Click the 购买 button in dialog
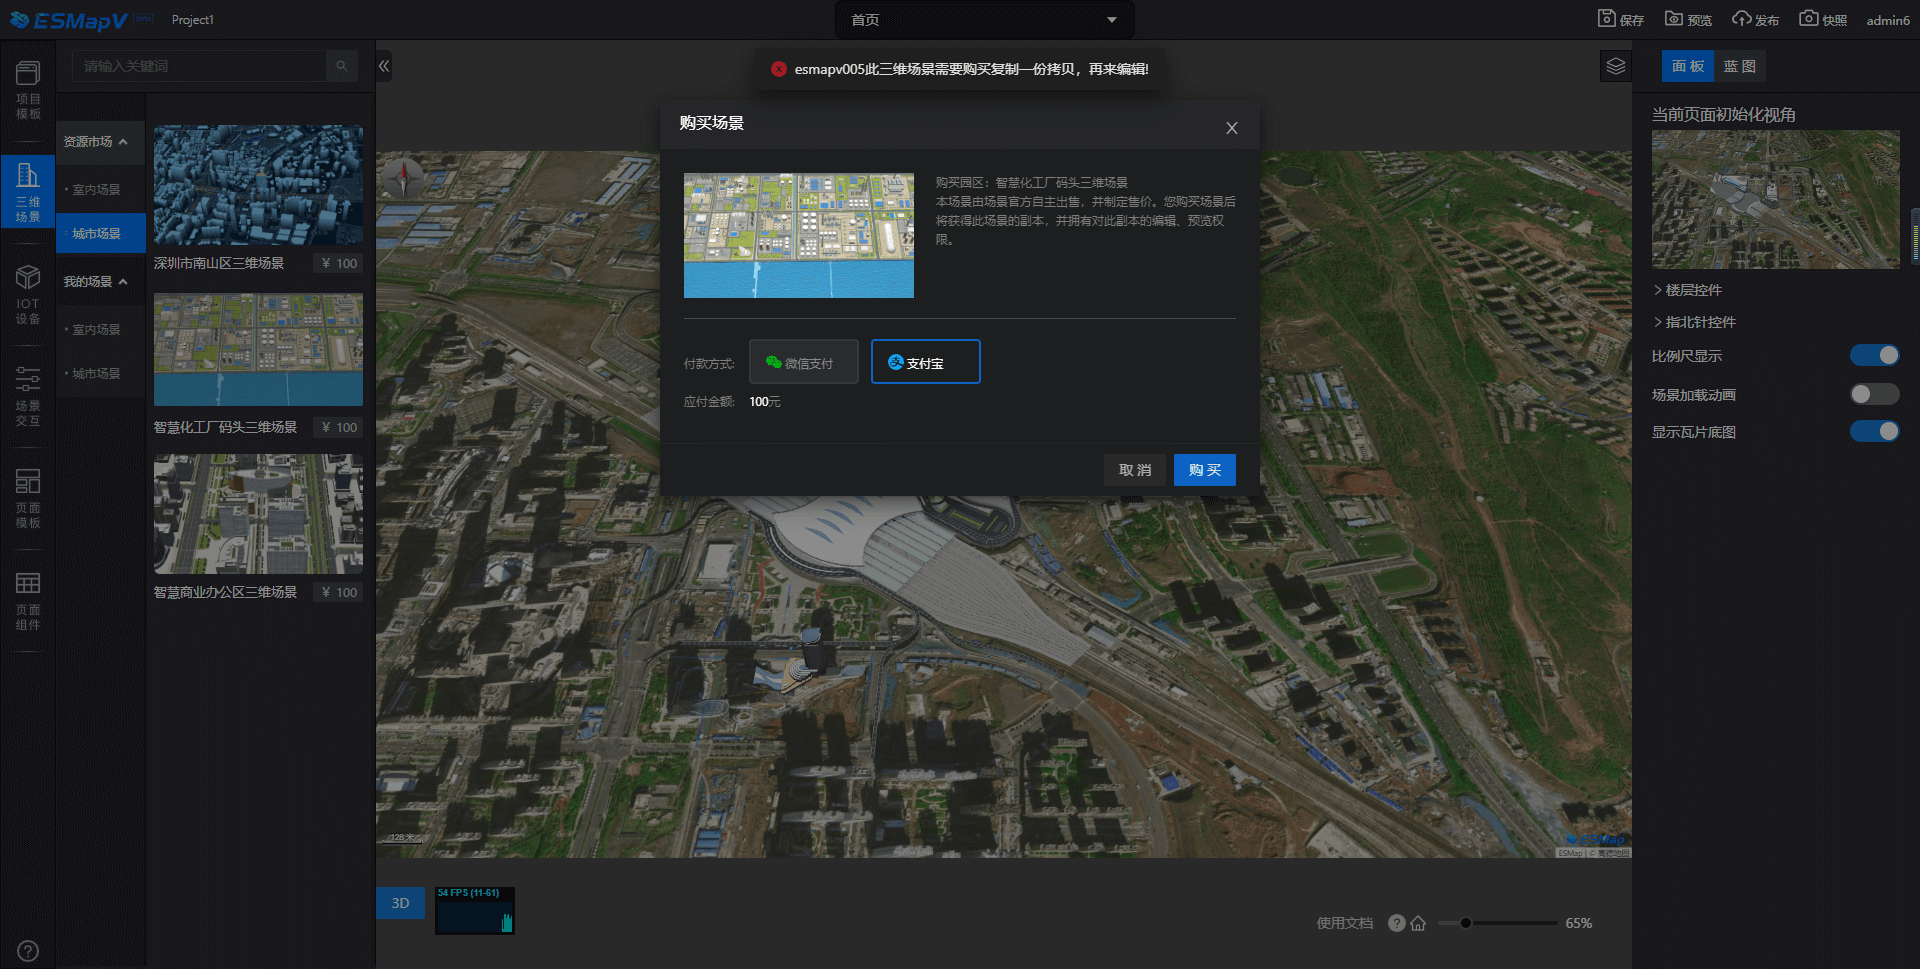This screenshot has width=1920, height=969. pos(1204,470)
